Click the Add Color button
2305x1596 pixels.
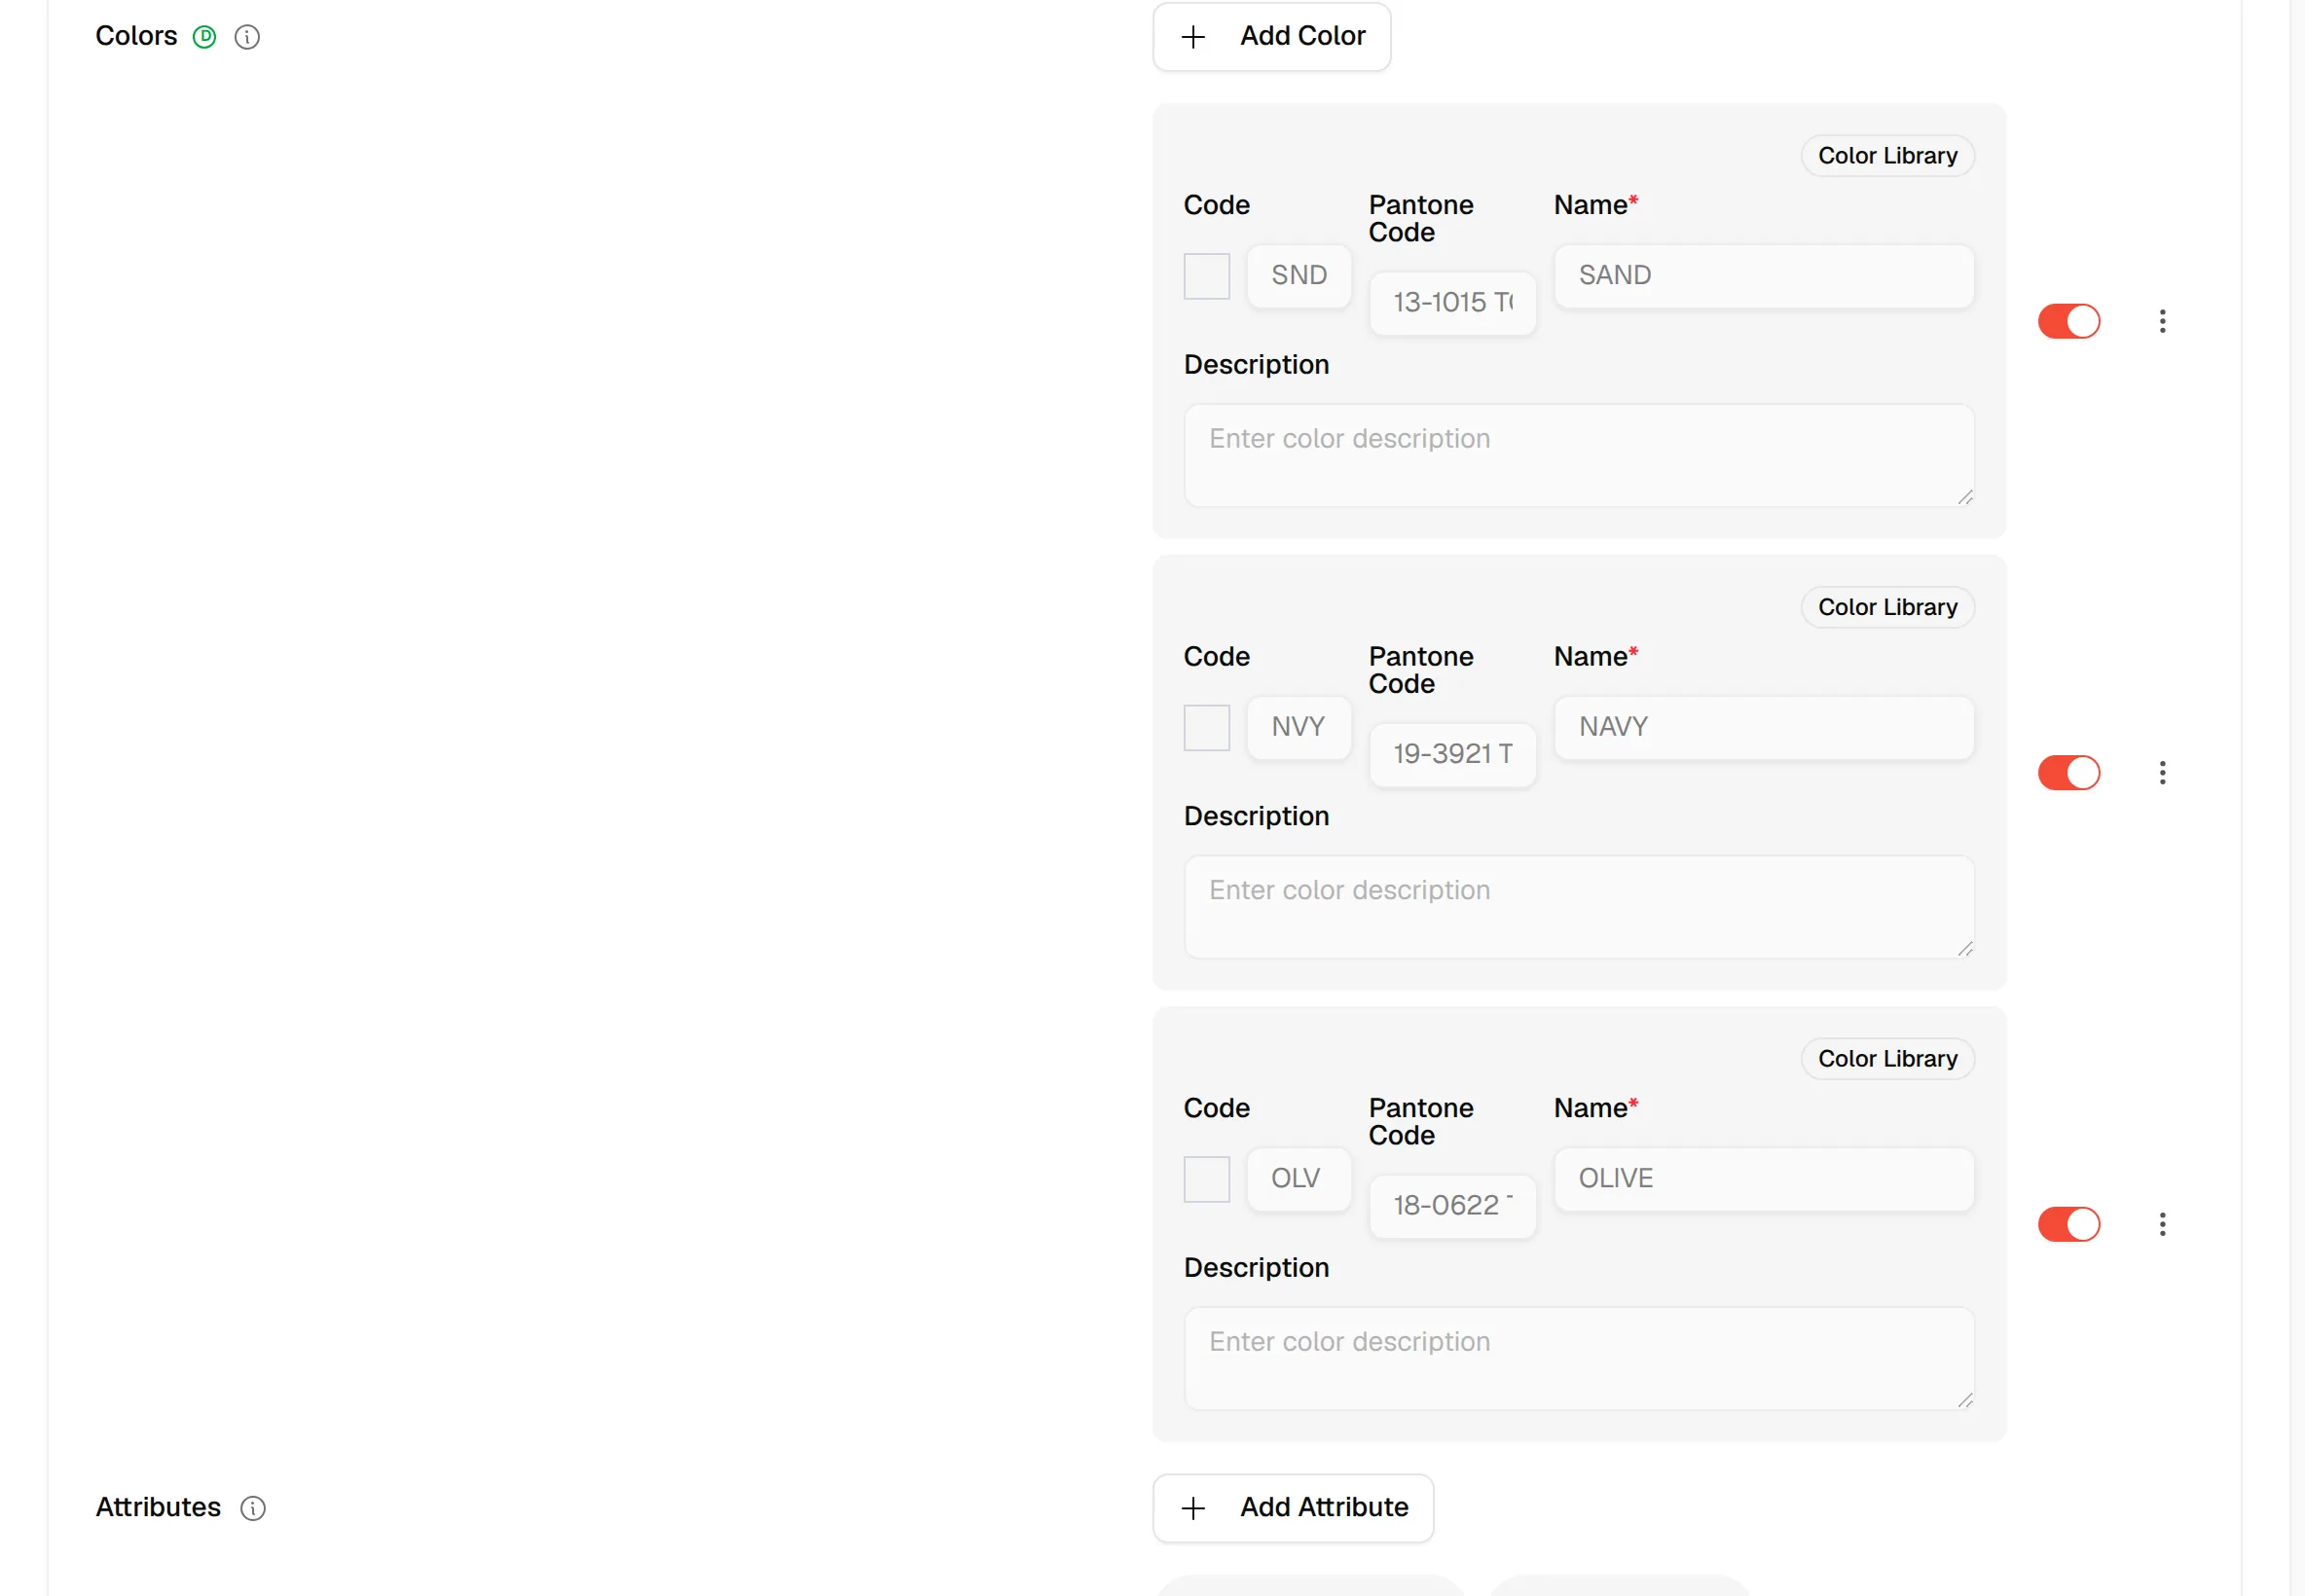1272,37
